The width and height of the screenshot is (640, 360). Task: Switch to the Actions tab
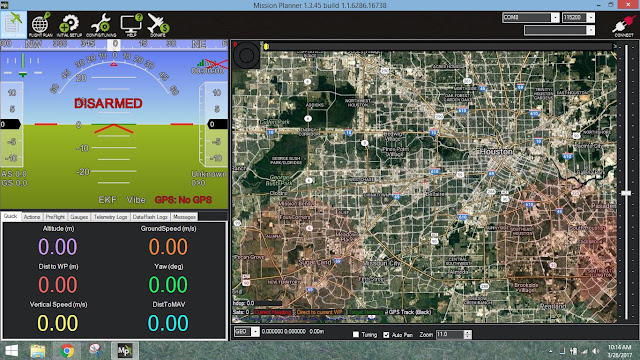(x=32, y=217)
